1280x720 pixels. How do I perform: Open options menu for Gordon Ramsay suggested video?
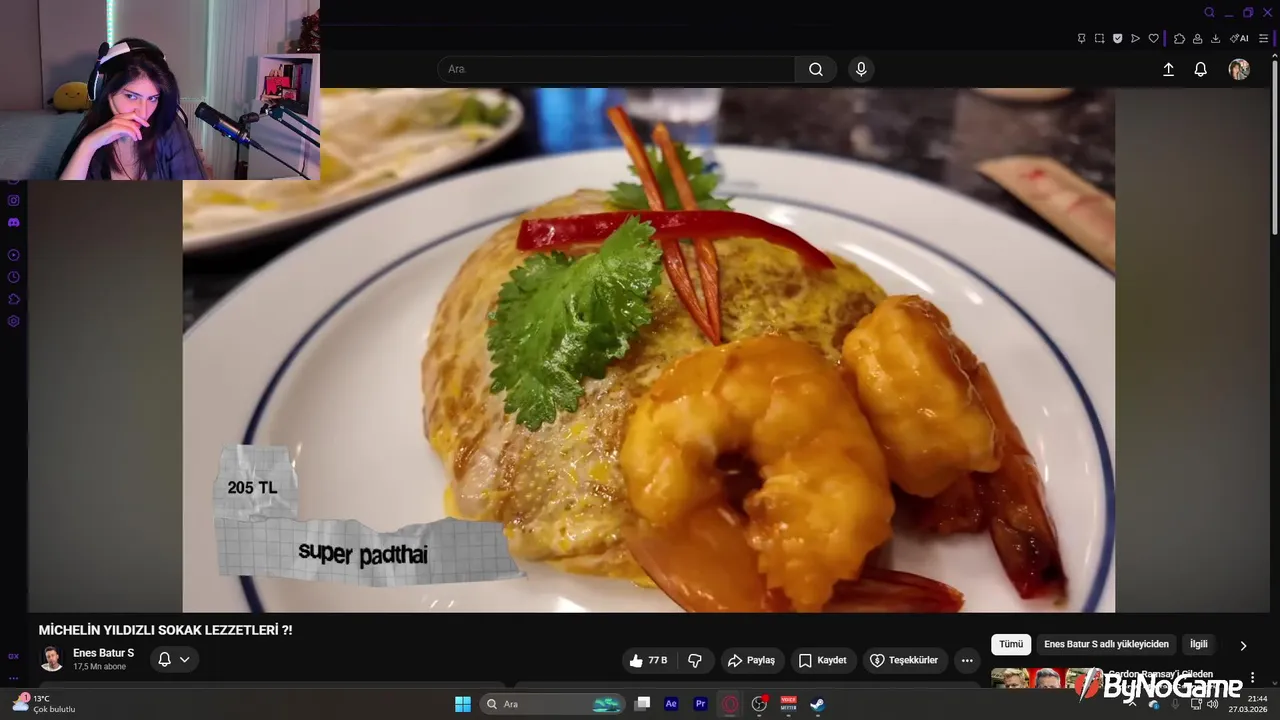pyautogui.click(x=1252, y=678)
